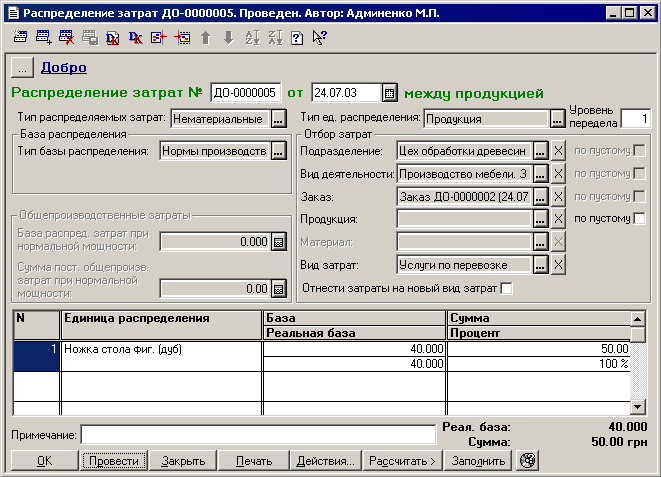Screen dimensions: 661x477
Task: Clear the Вид затрат field with X
Action: coord(558,265)
